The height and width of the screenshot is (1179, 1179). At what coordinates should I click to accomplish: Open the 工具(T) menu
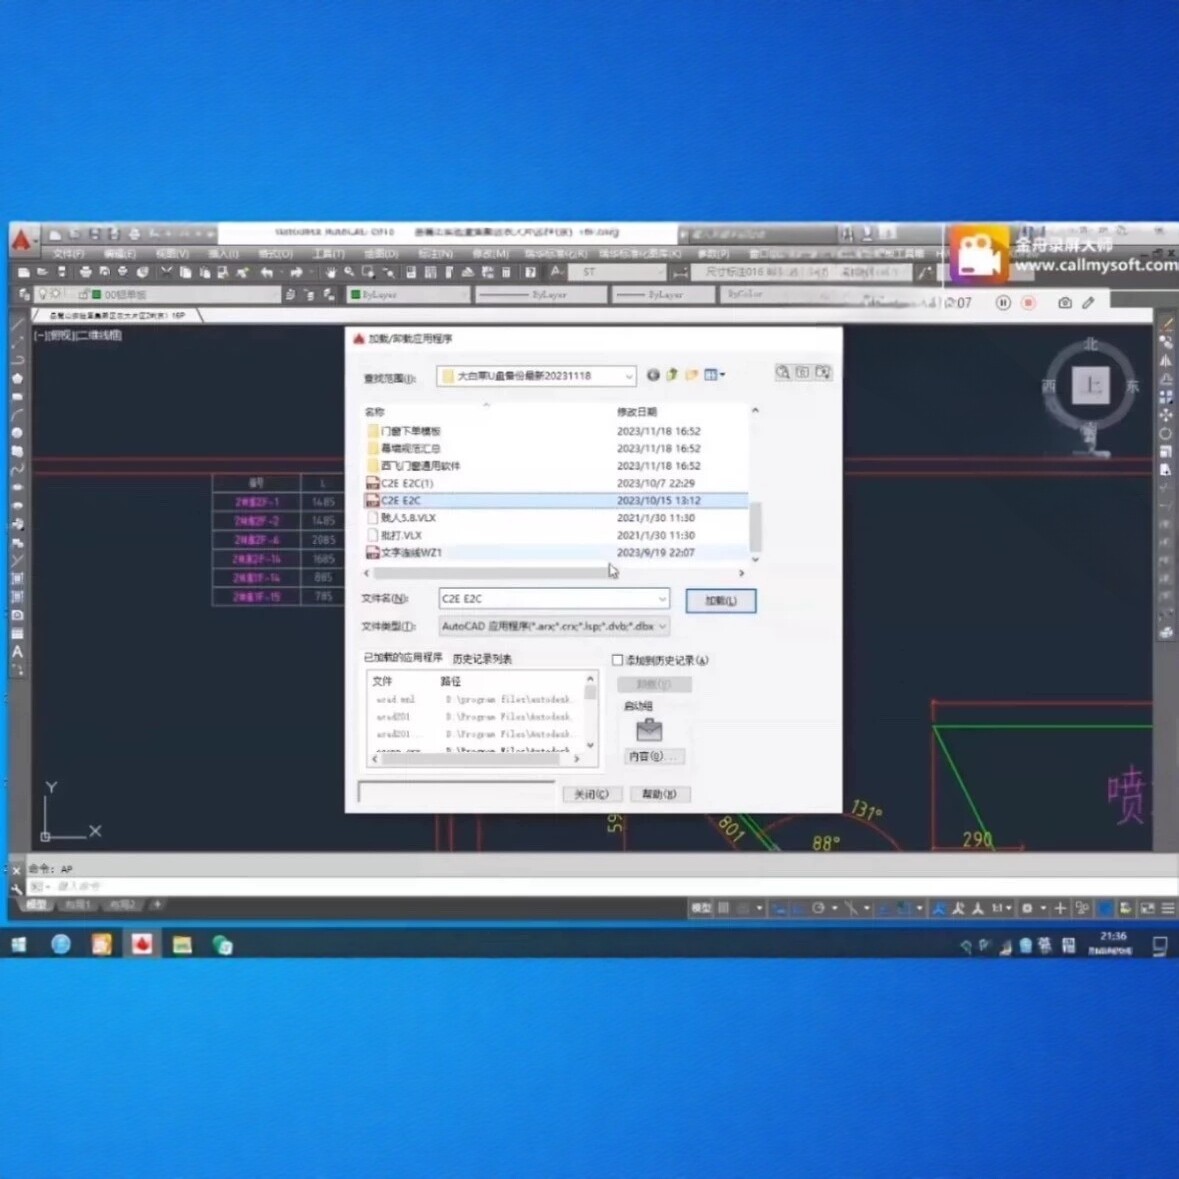(329, 253)
